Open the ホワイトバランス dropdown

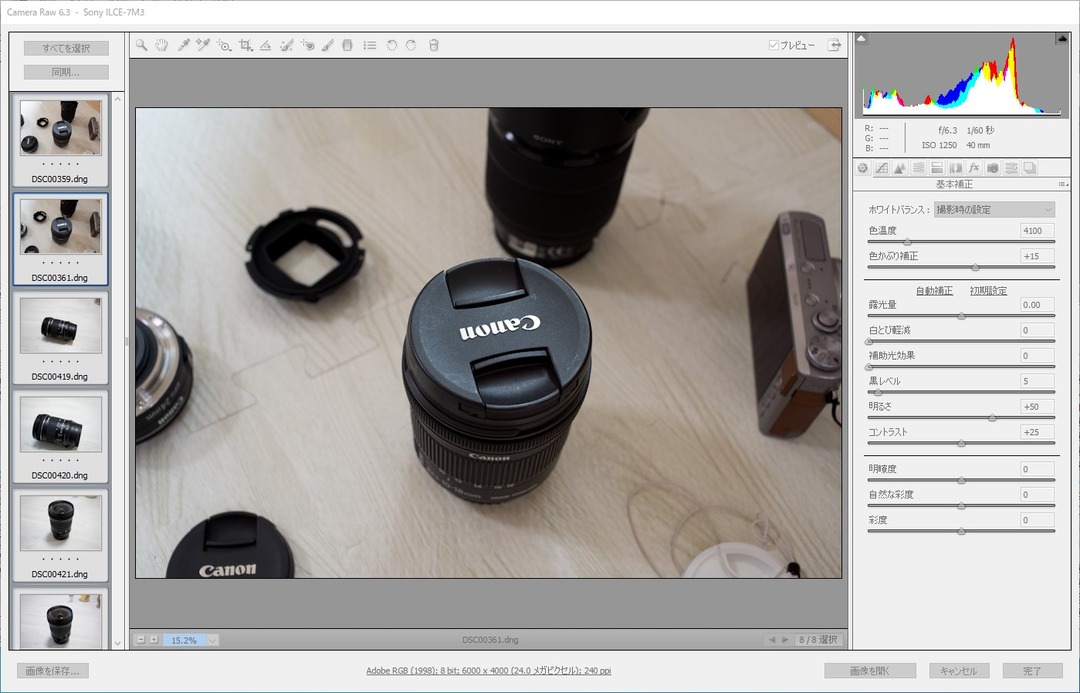pyautogui.click(x=994, y=209)
